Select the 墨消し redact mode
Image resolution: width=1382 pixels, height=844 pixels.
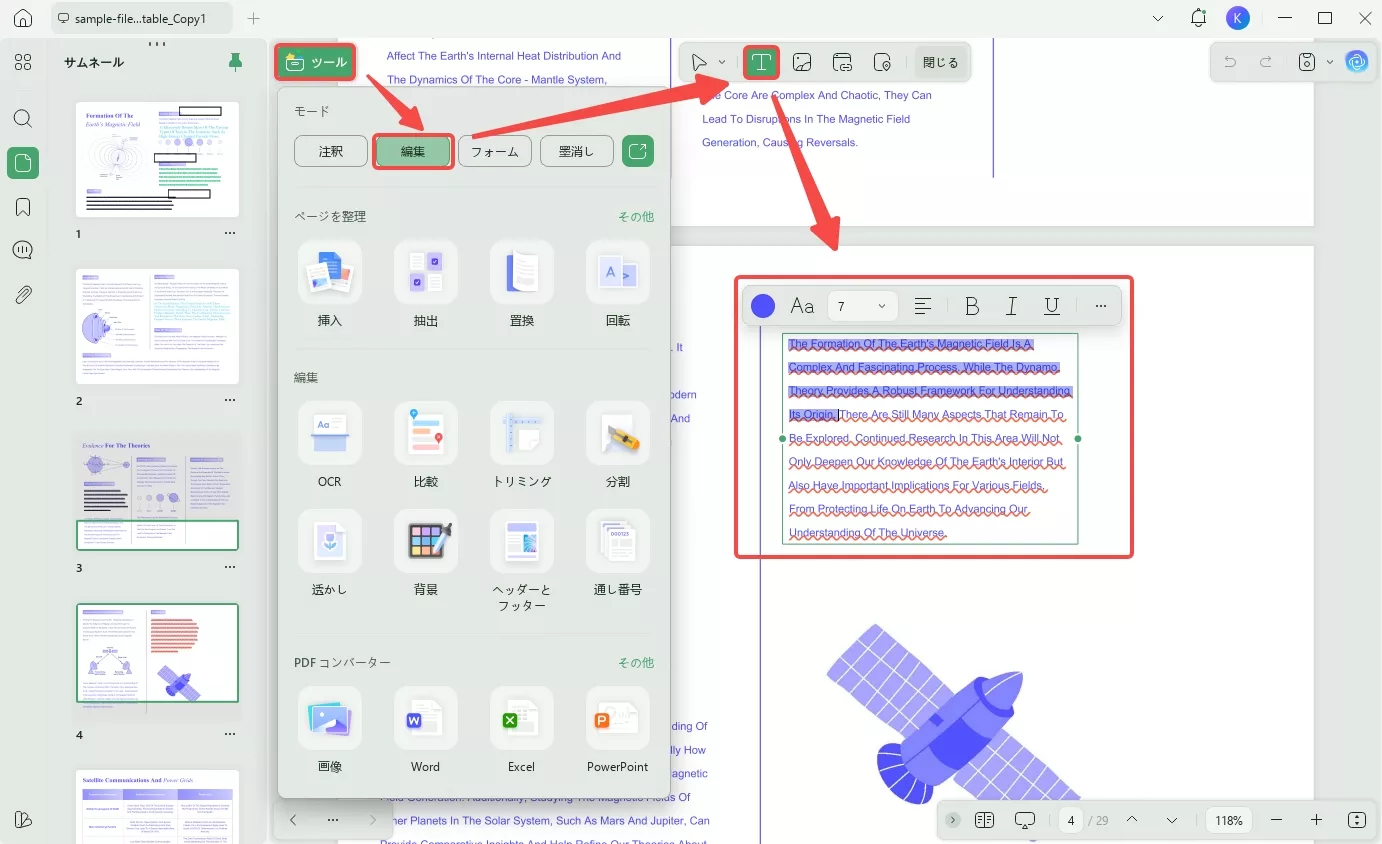[x=577, y=152]
